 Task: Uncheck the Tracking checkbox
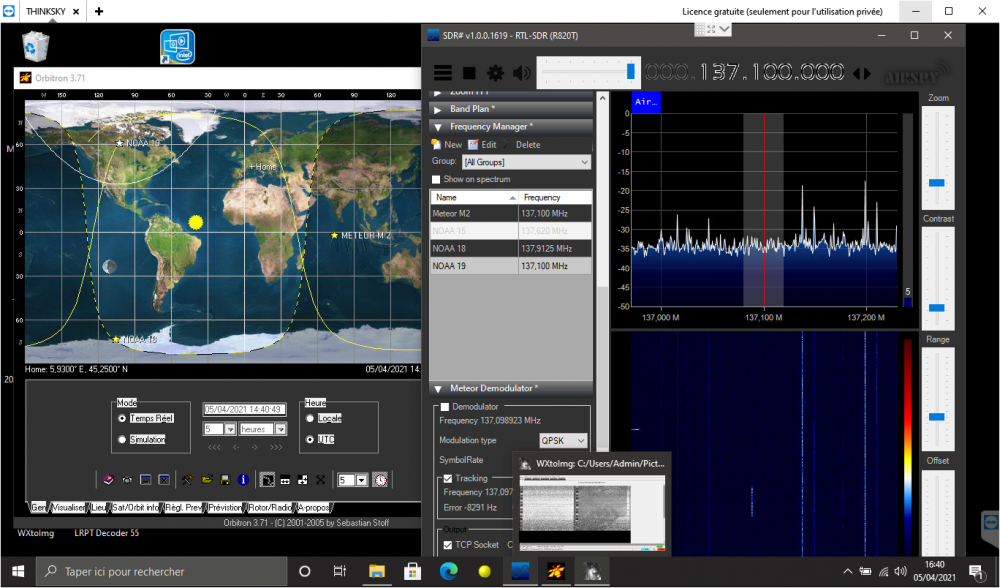coord(448,478)
